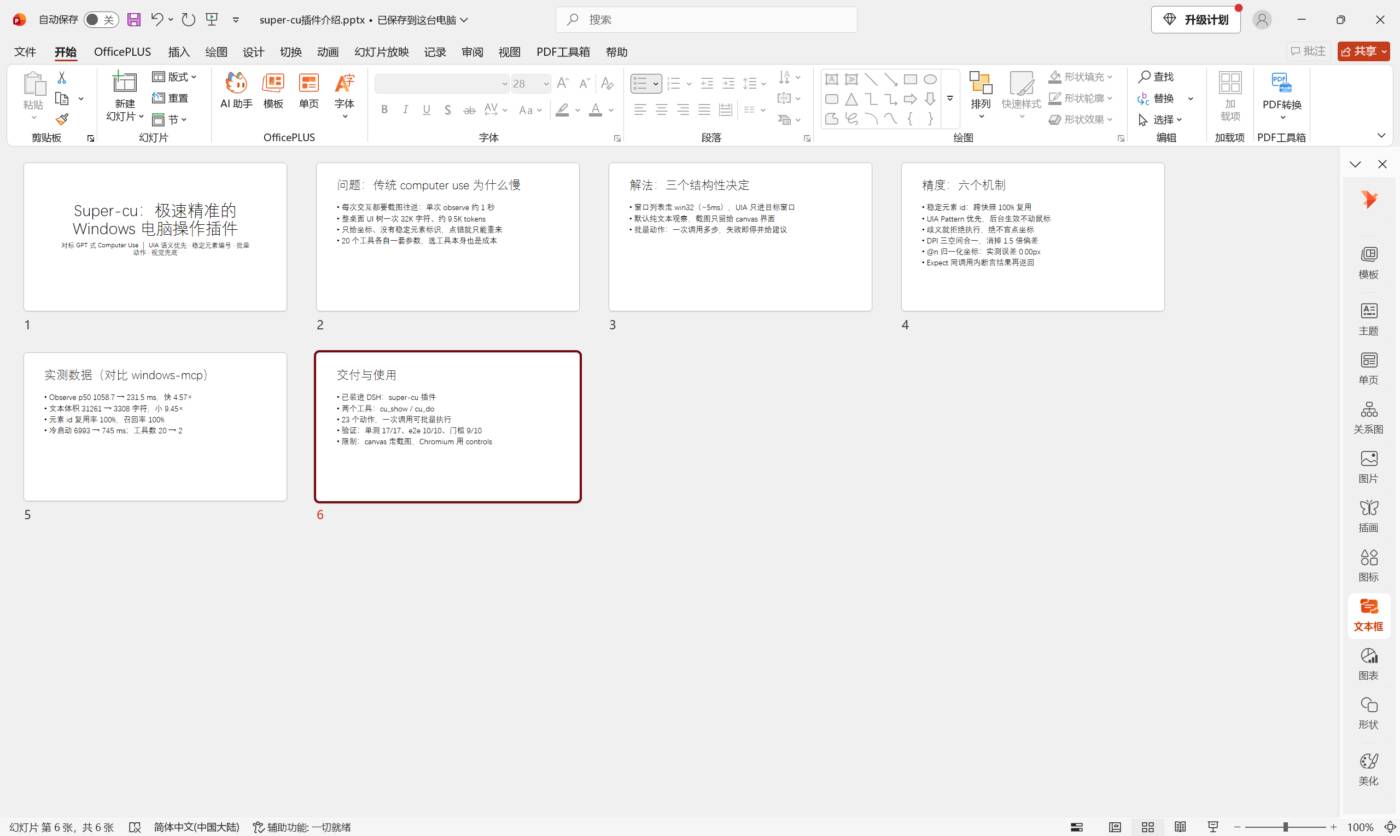Click the 重置 reset slide button
Screen dimensions: 1400x836
pyautogui.click(x=170, y=98)
